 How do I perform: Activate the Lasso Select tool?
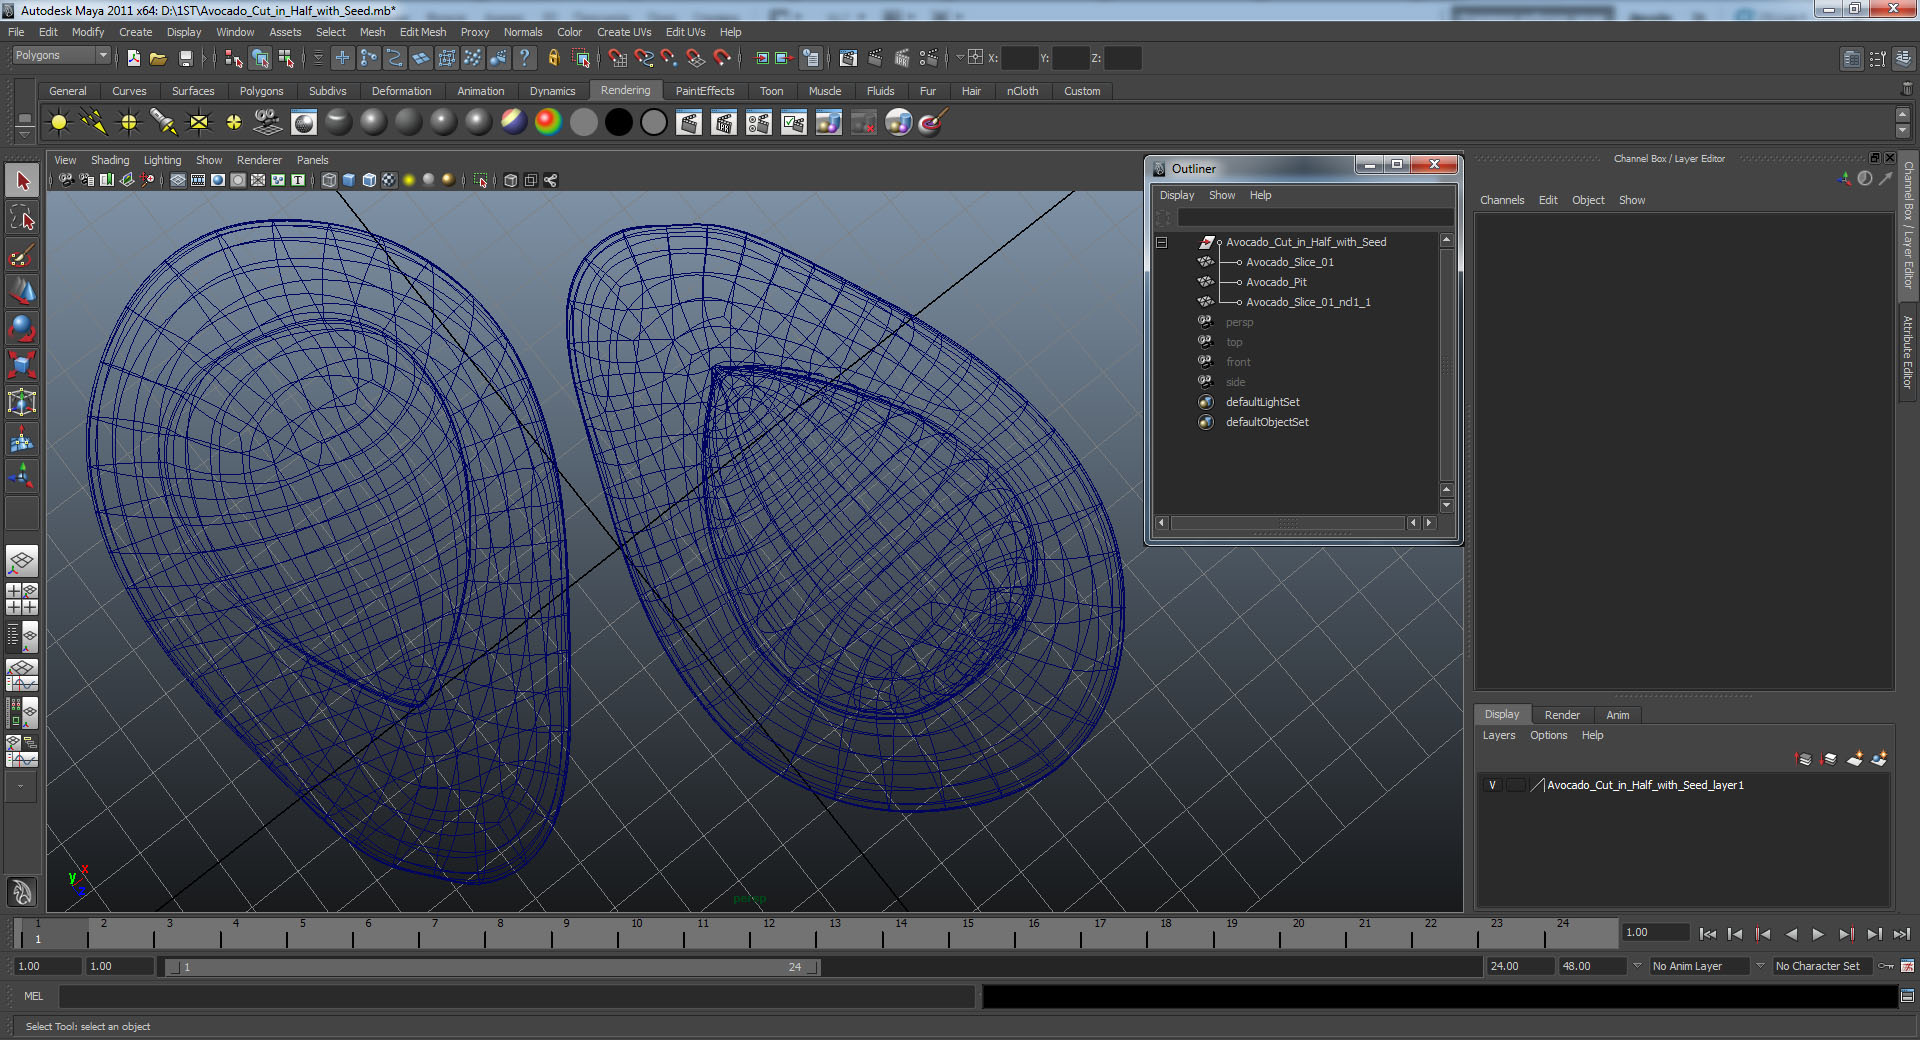point(22,218)
